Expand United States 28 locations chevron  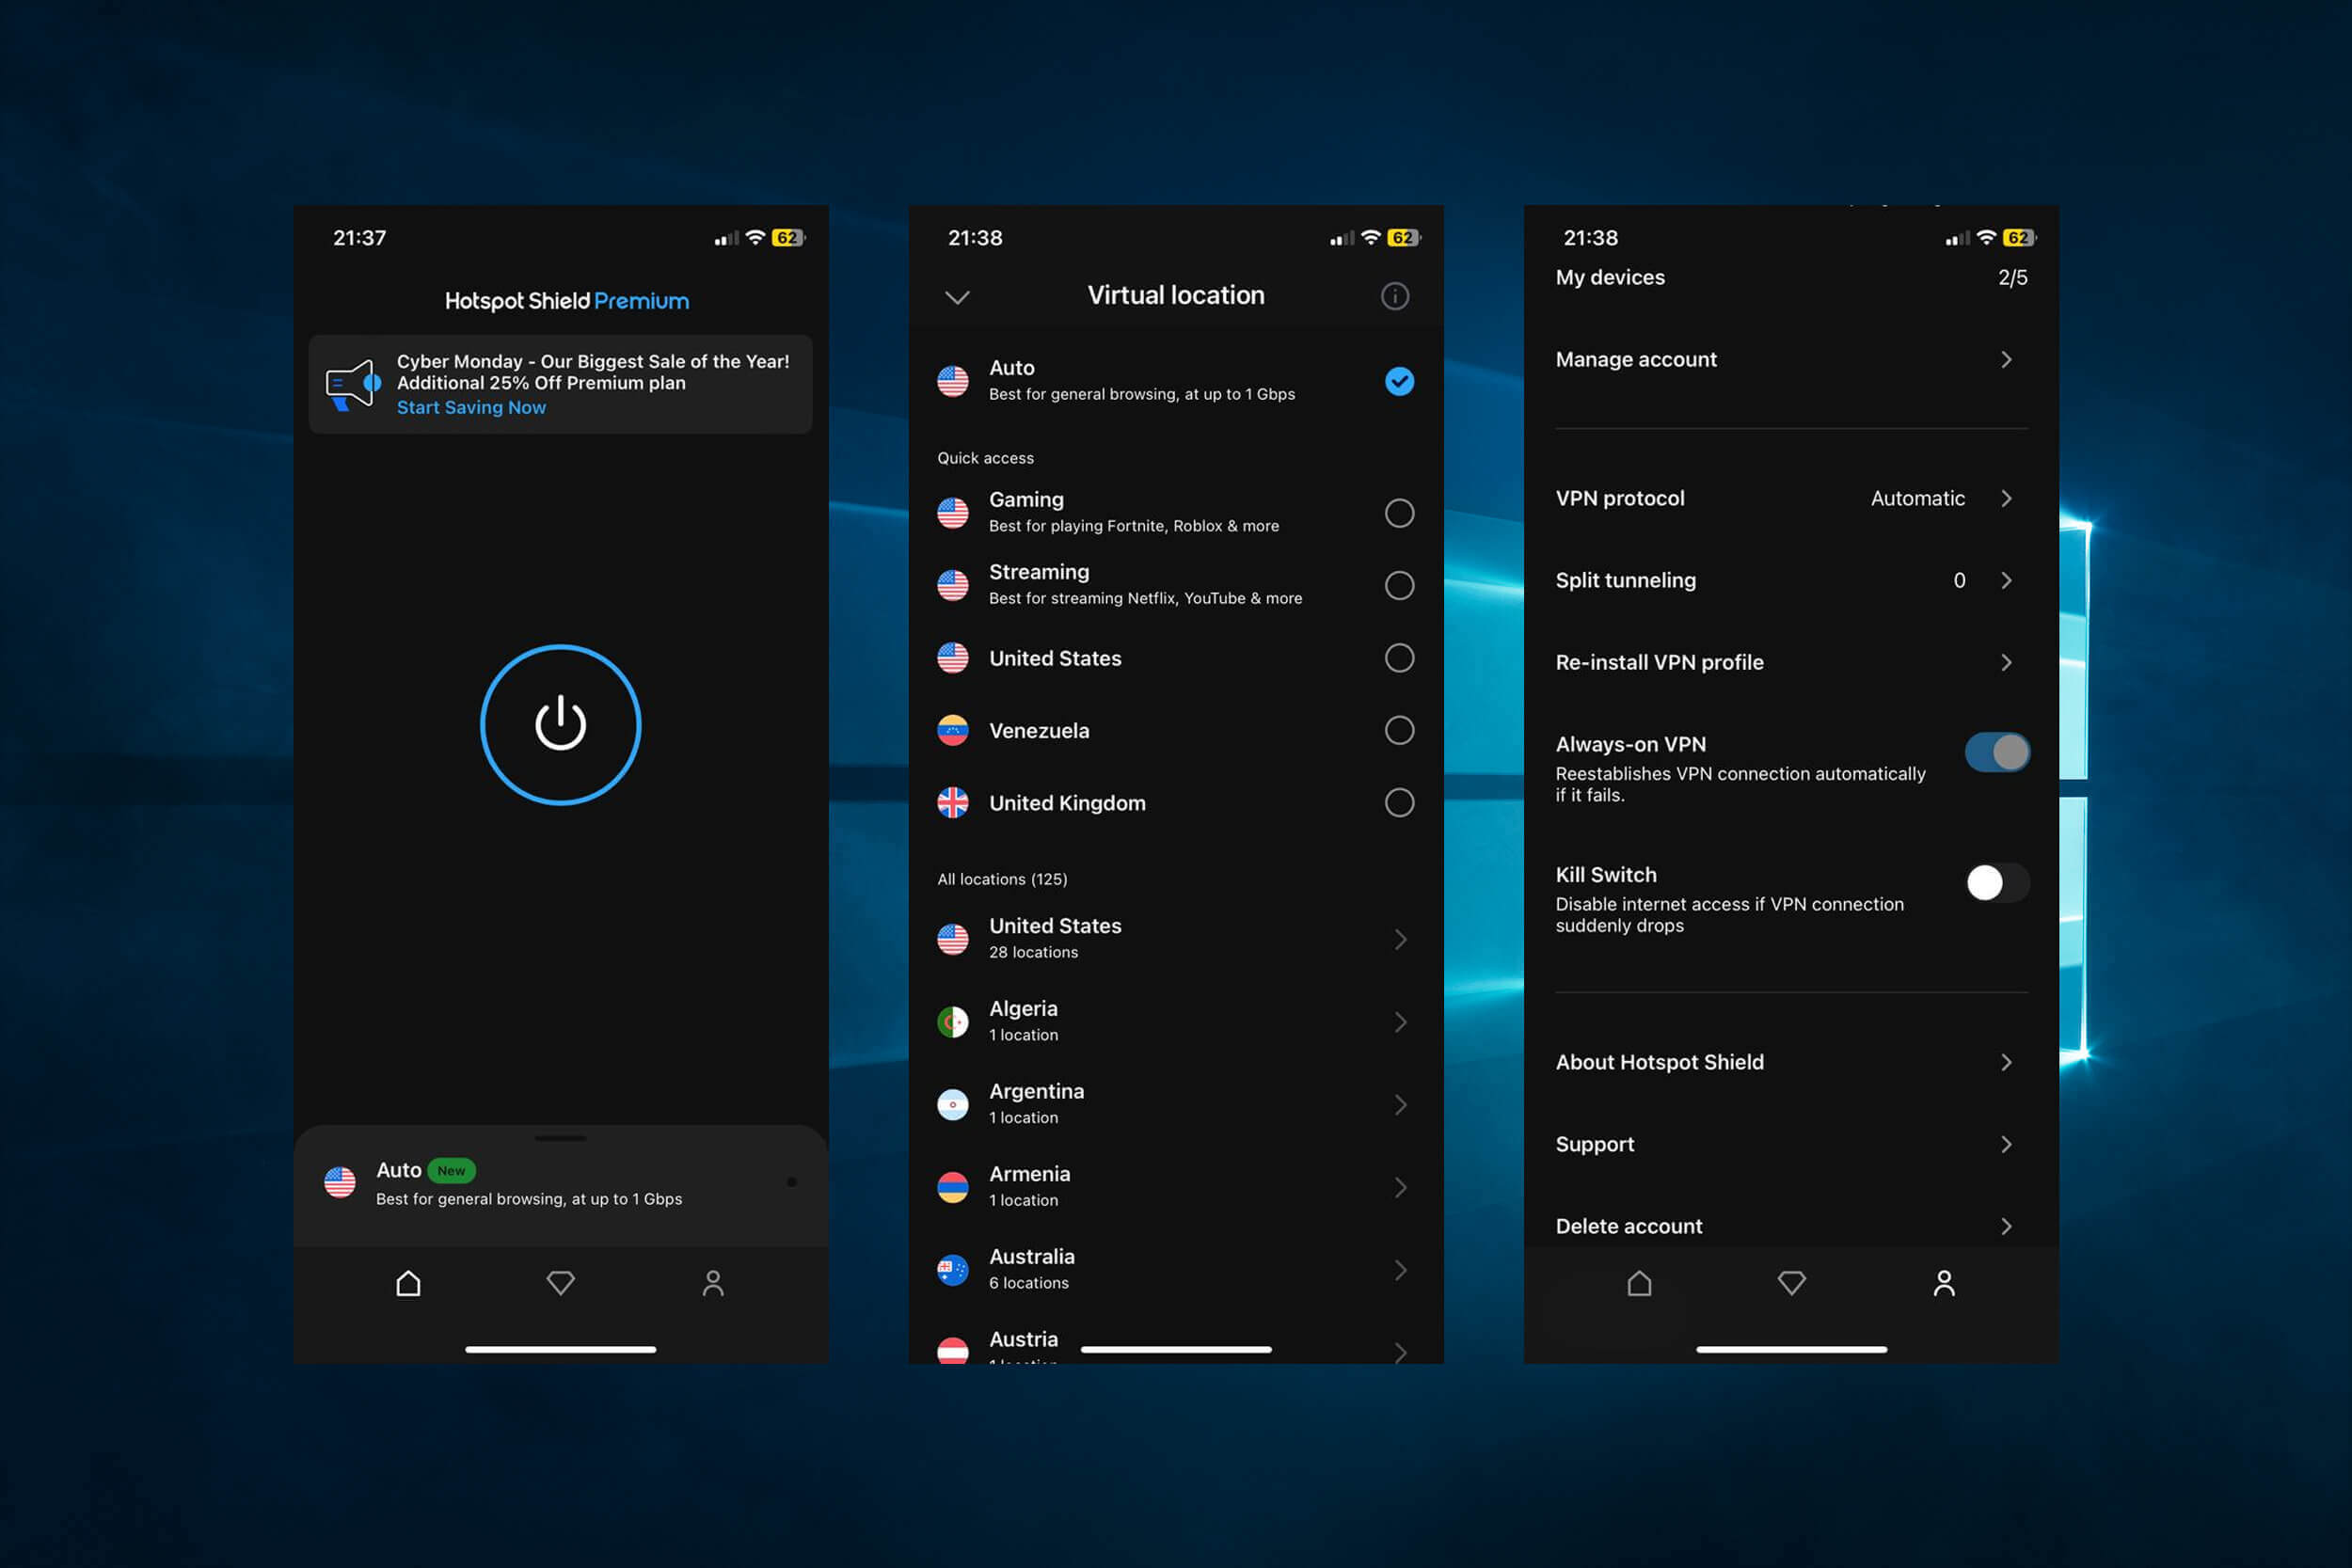[x=1400, y=939]
